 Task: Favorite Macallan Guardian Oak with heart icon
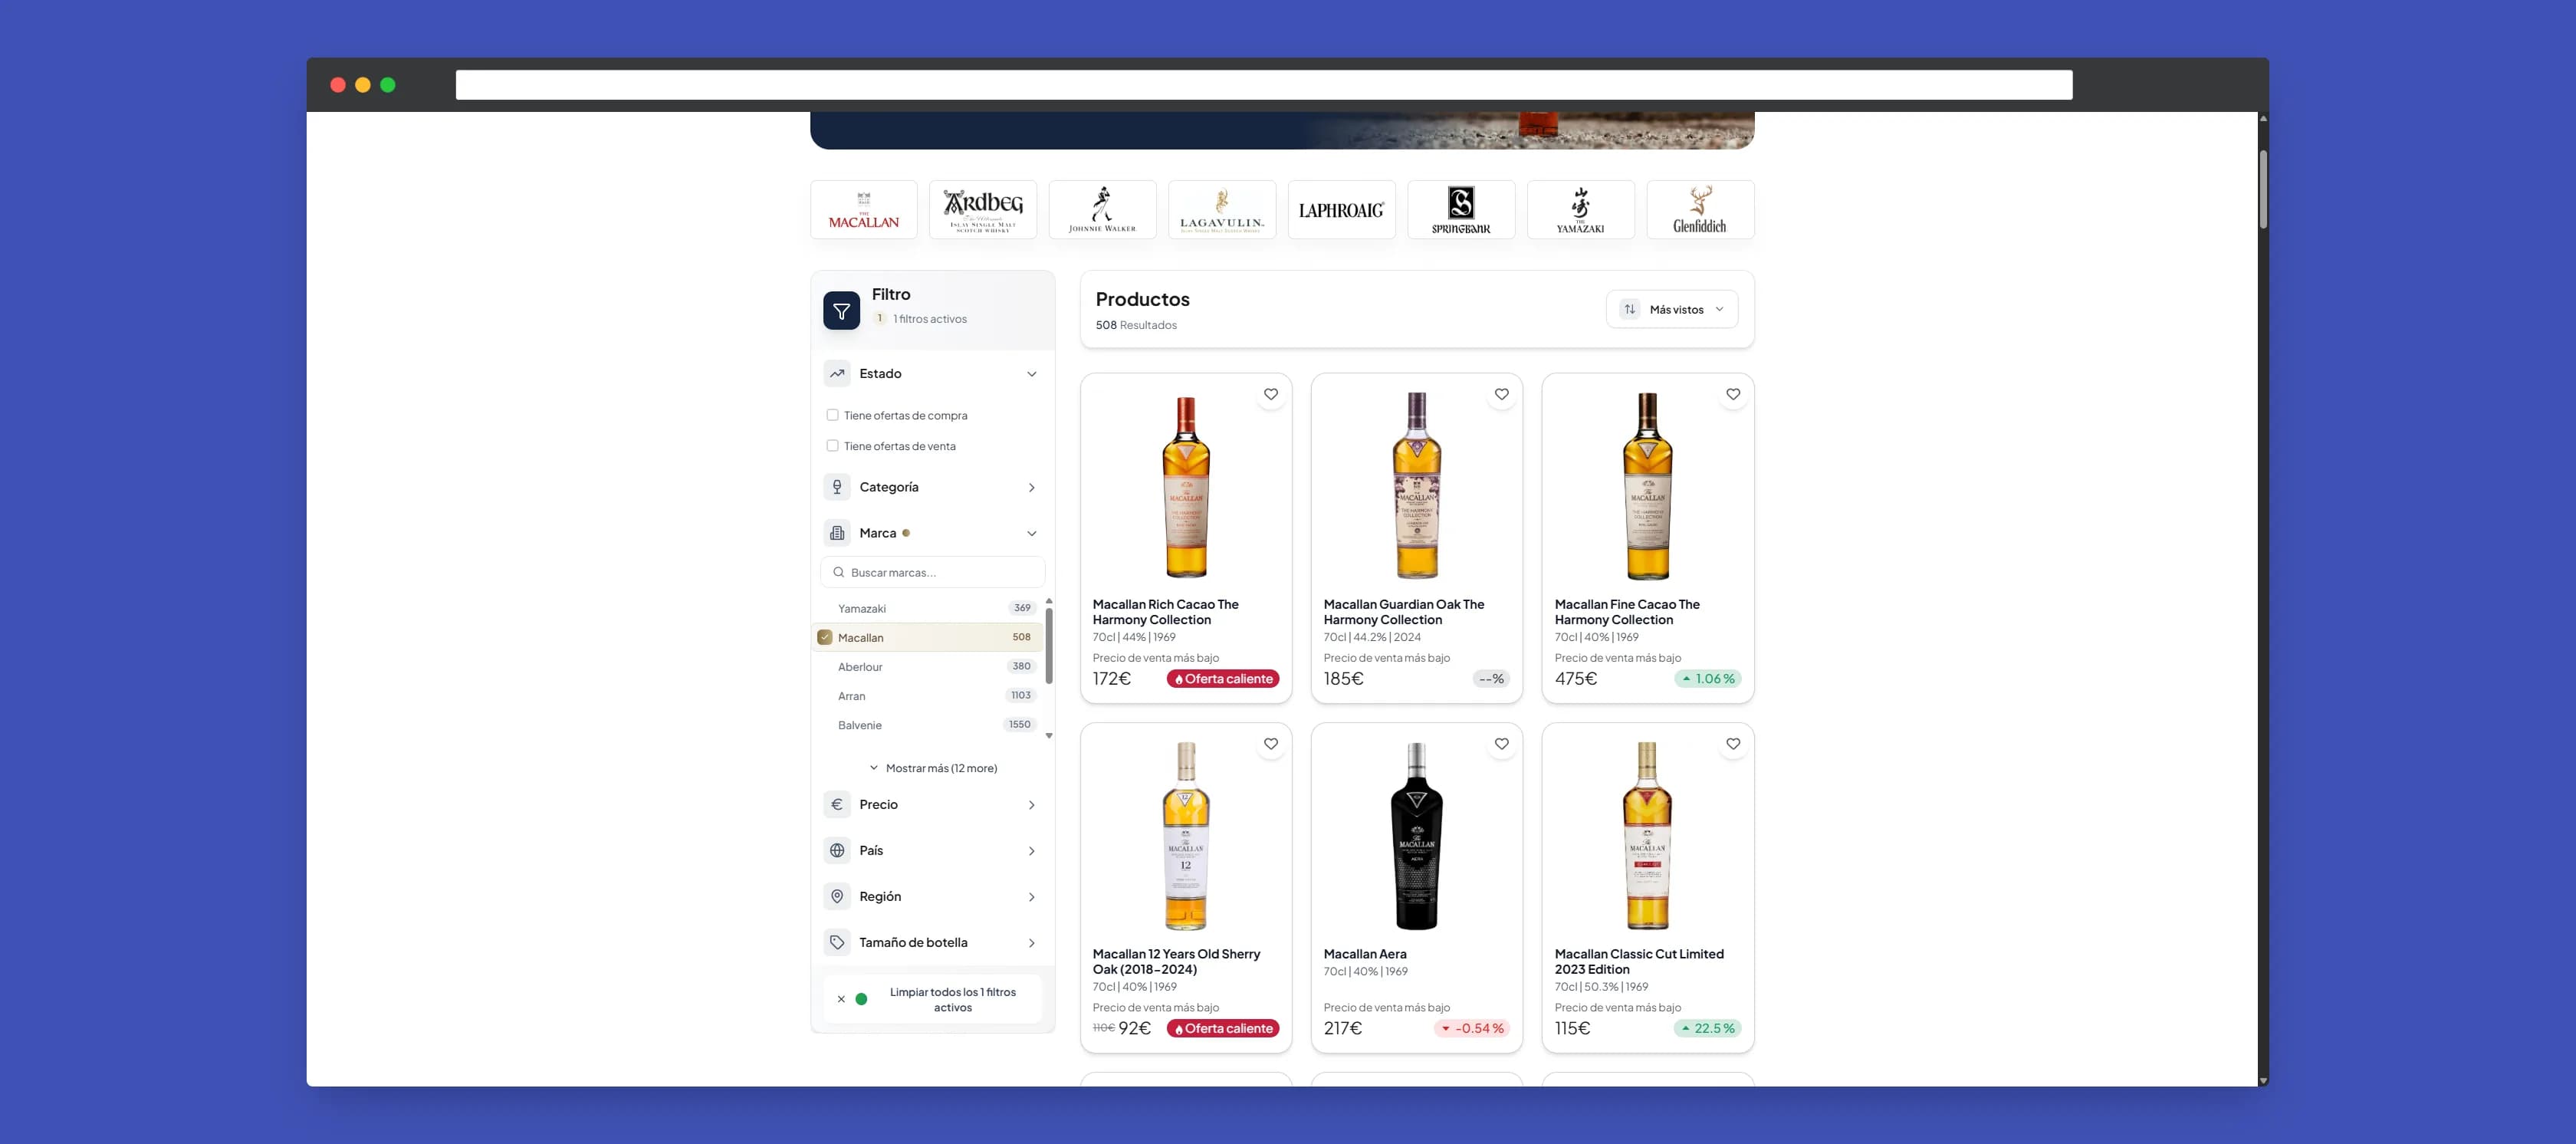point(1502,394)
